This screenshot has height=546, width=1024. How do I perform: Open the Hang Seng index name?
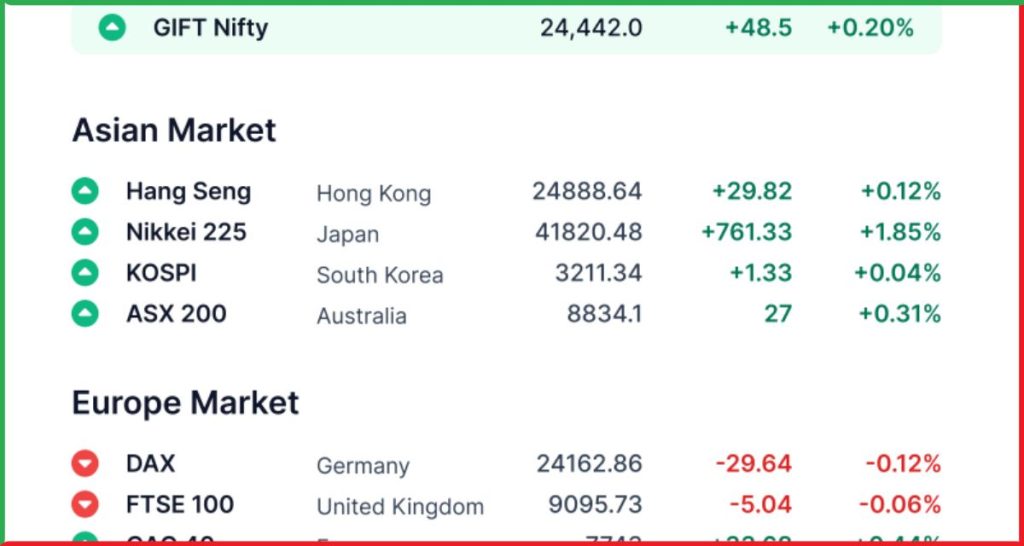(189, 191)
